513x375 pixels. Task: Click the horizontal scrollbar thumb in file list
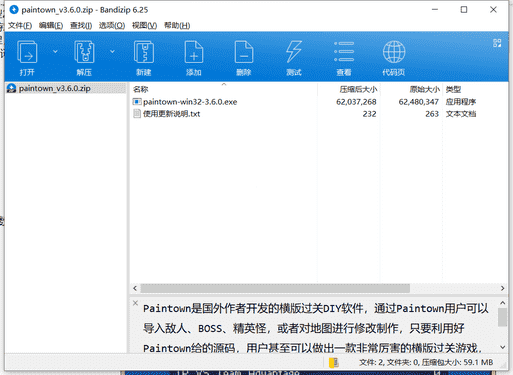pos(275,288)
